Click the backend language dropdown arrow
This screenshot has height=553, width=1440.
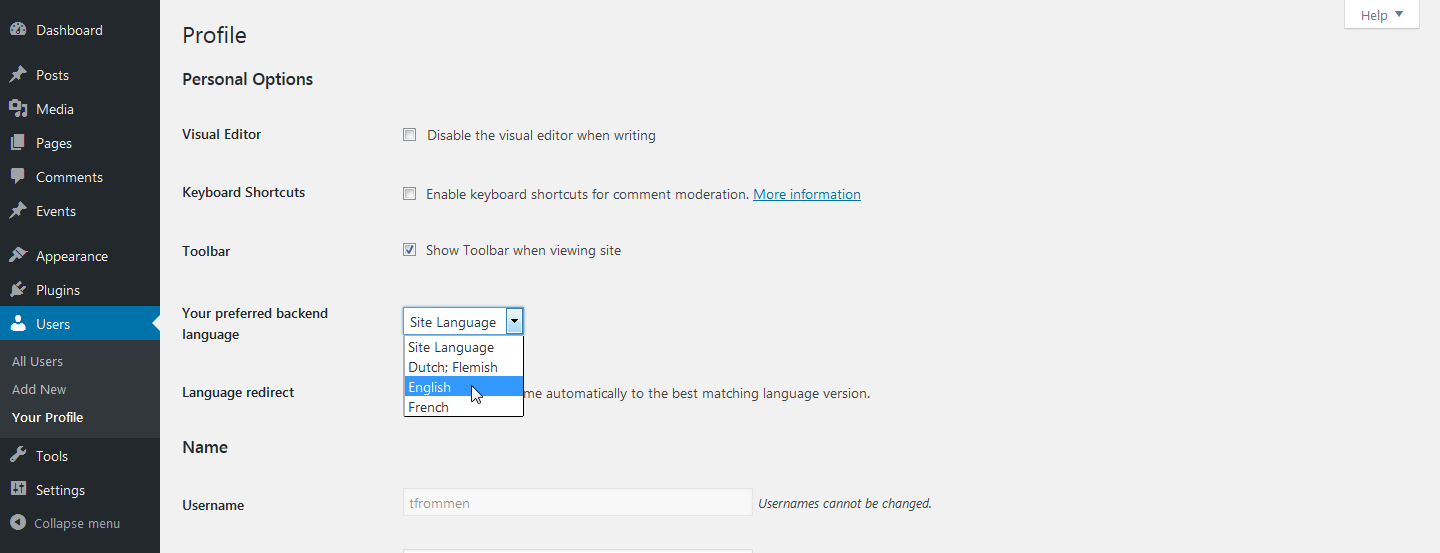(x=514, y=321)
